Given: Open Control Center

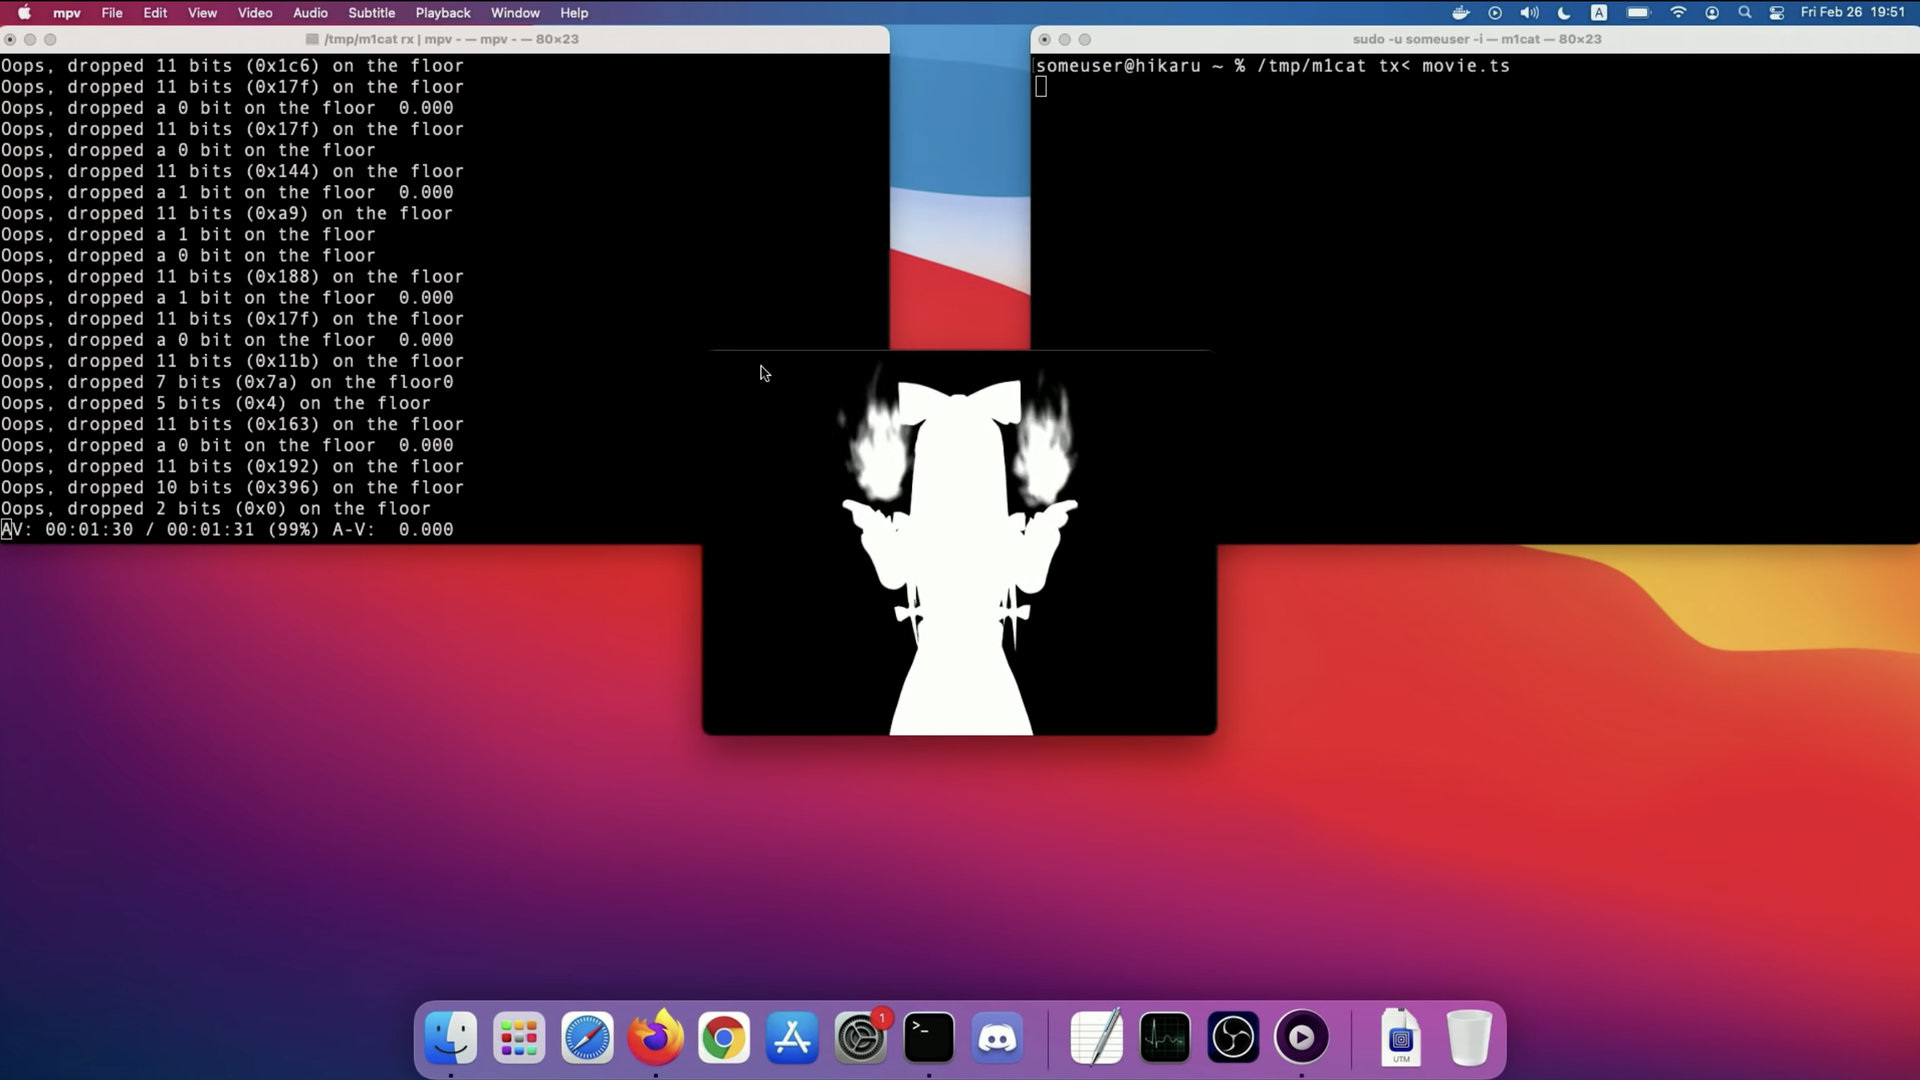Looking at the screenshot, I should click(x=1777, y=13).
